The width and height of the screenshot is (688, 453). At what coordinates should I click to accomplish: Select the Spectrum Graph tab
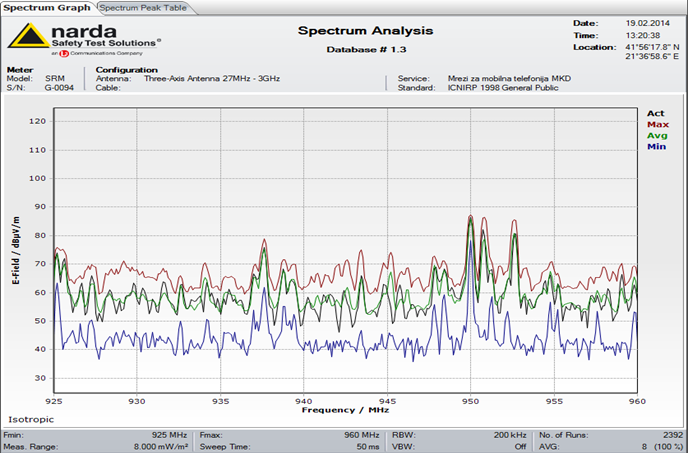point(47,7)
